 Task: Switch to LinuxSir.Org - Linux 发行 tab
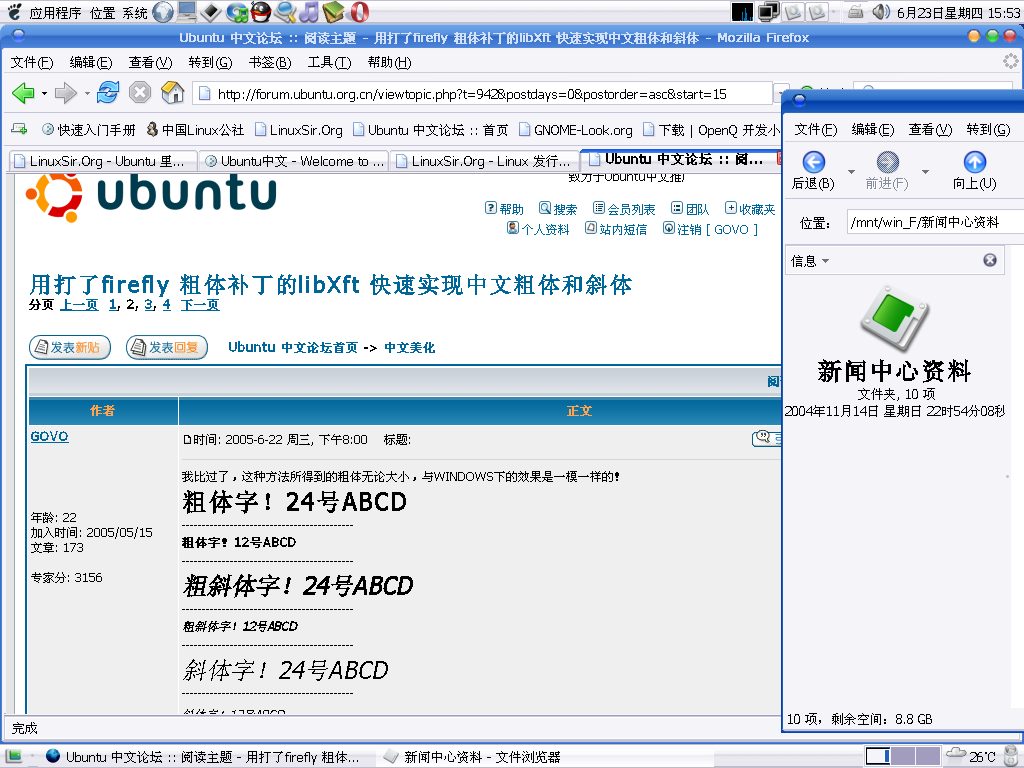(484, 161)
